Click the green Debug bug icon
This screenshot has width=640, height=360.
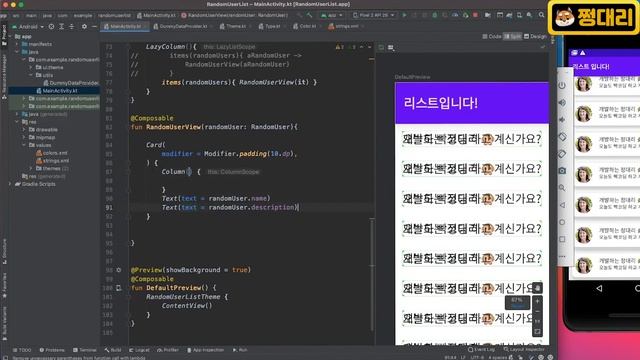[435, 15]
